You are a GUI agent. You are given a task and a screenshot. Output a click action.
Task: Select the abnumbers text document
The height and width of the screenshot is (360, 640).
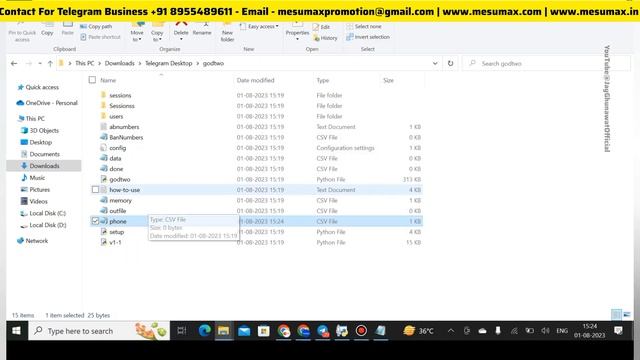point(124,127)
